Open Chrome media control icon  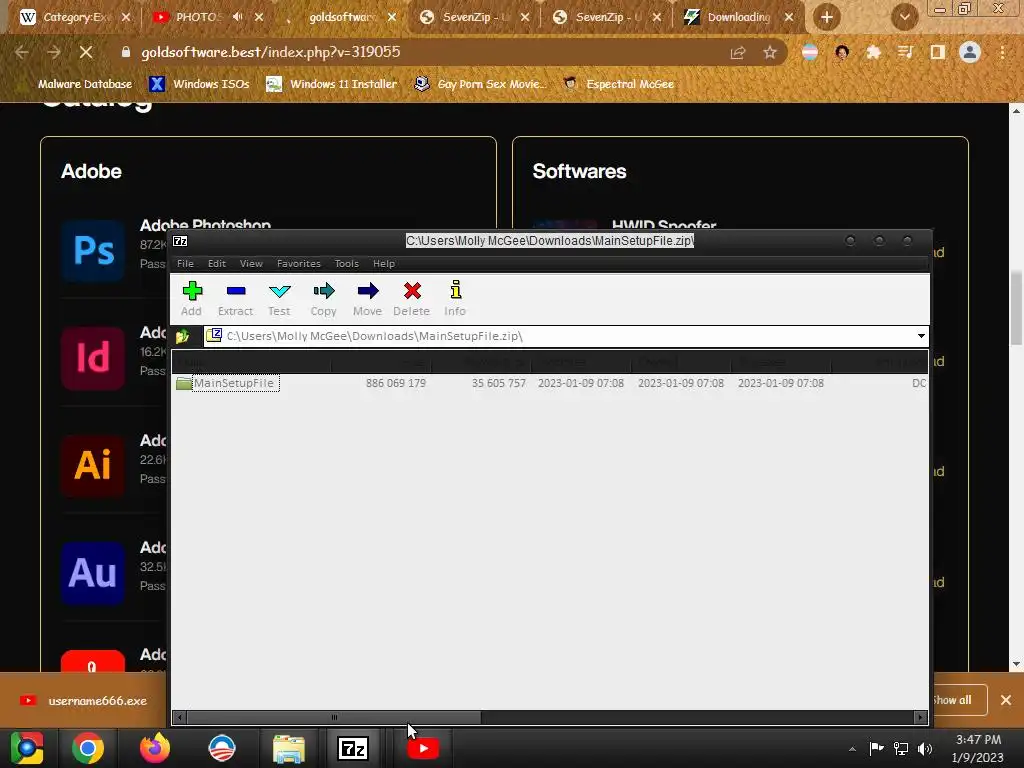click(x=905, y=52)
